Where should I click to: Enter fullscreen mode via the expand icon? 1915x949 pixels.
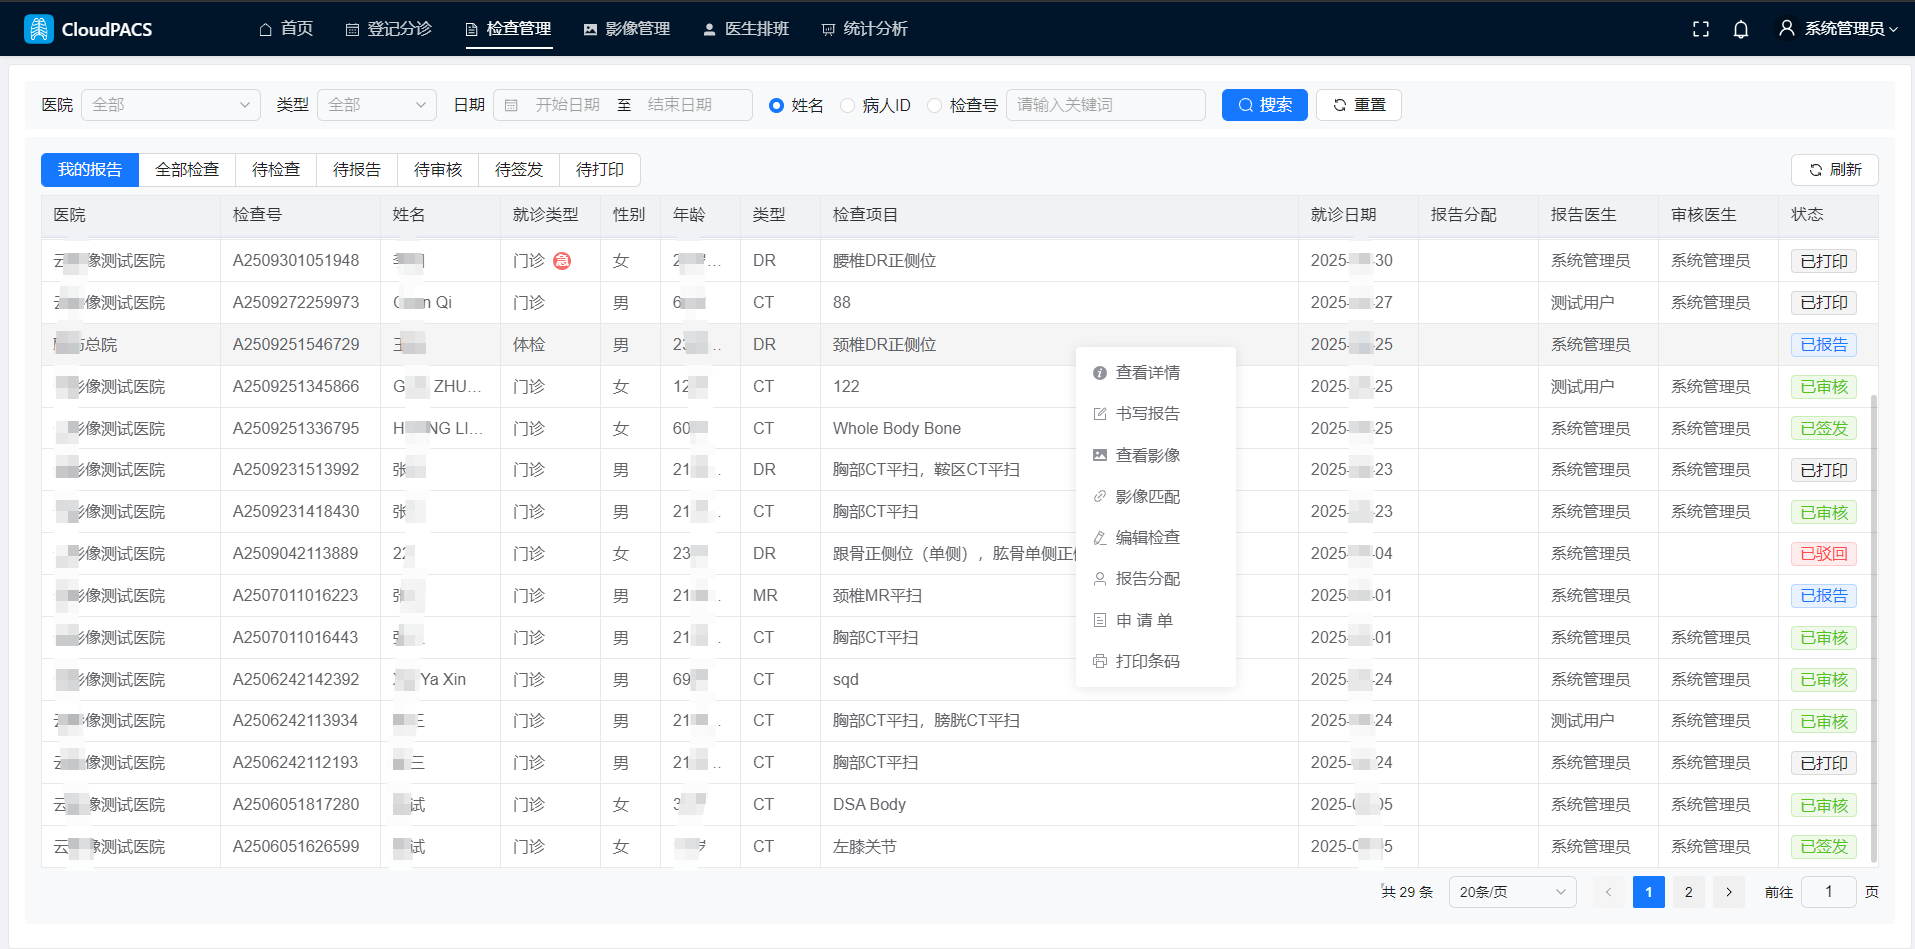pos(1700,29)
